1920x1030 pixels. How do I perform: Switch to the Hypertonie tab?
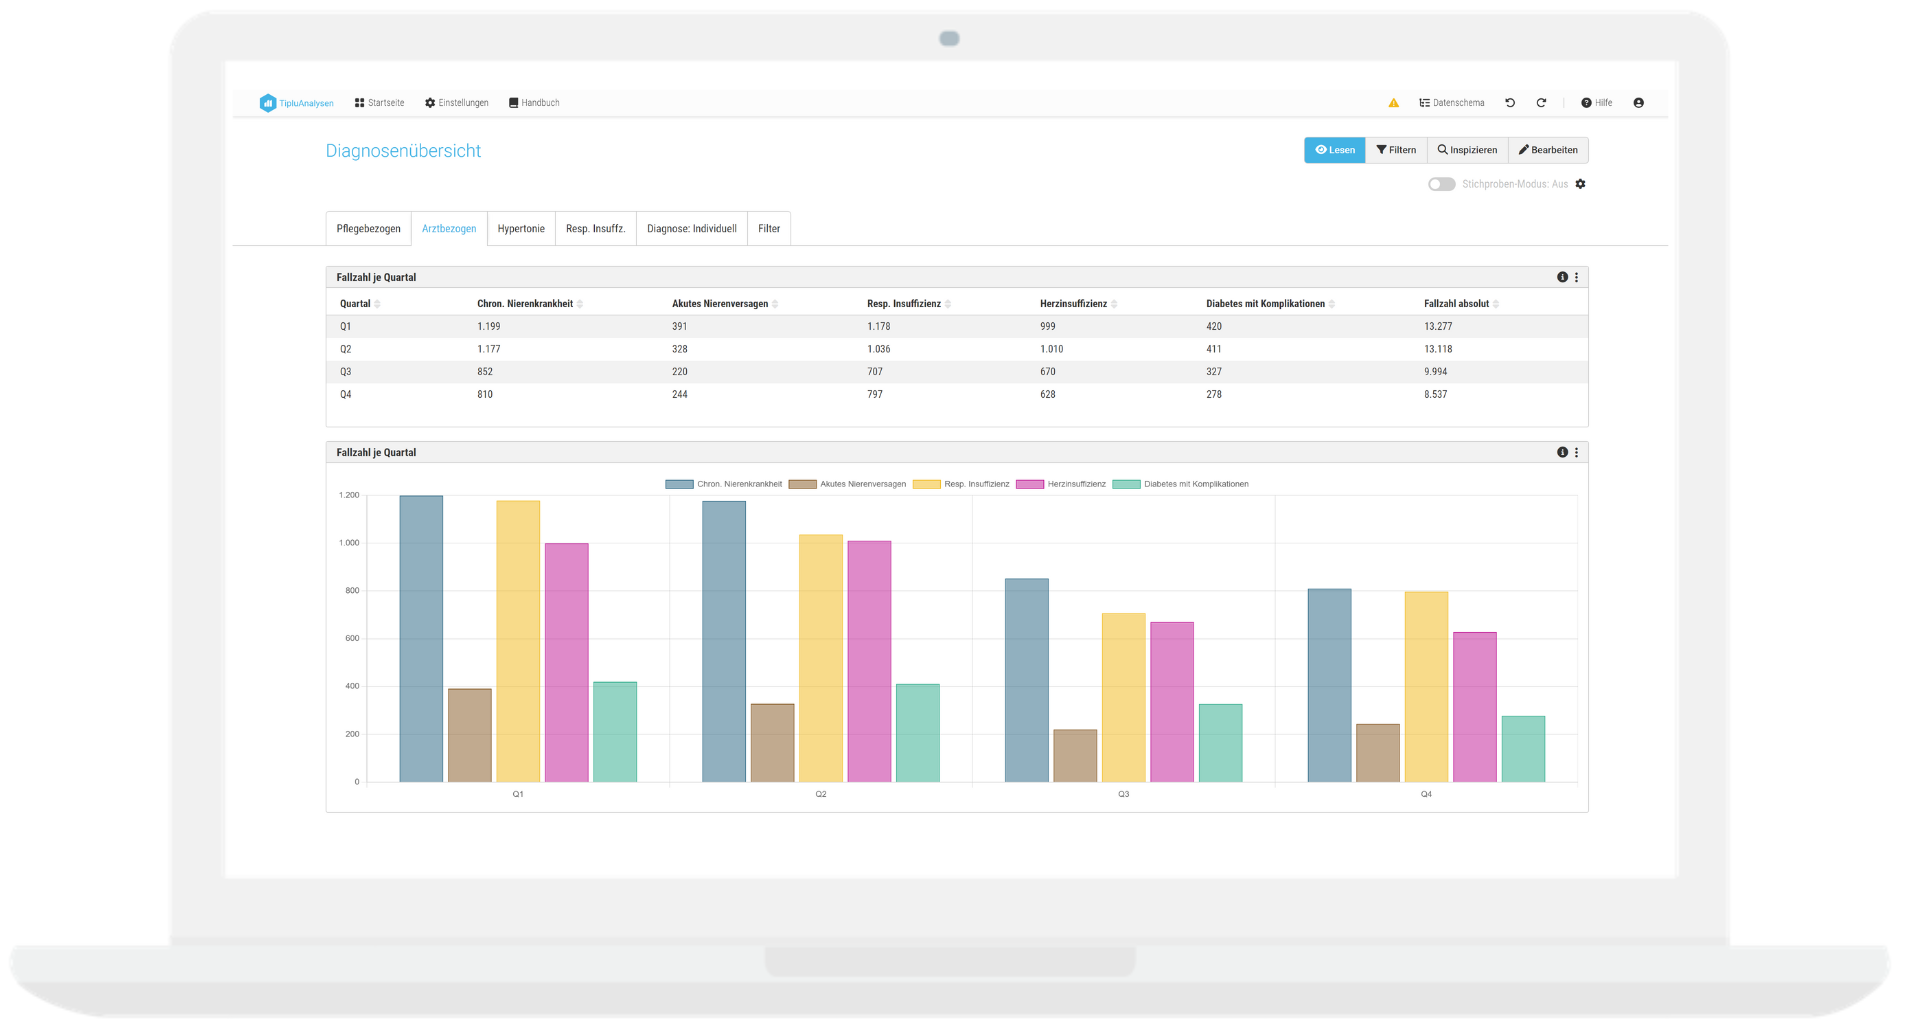521,229
